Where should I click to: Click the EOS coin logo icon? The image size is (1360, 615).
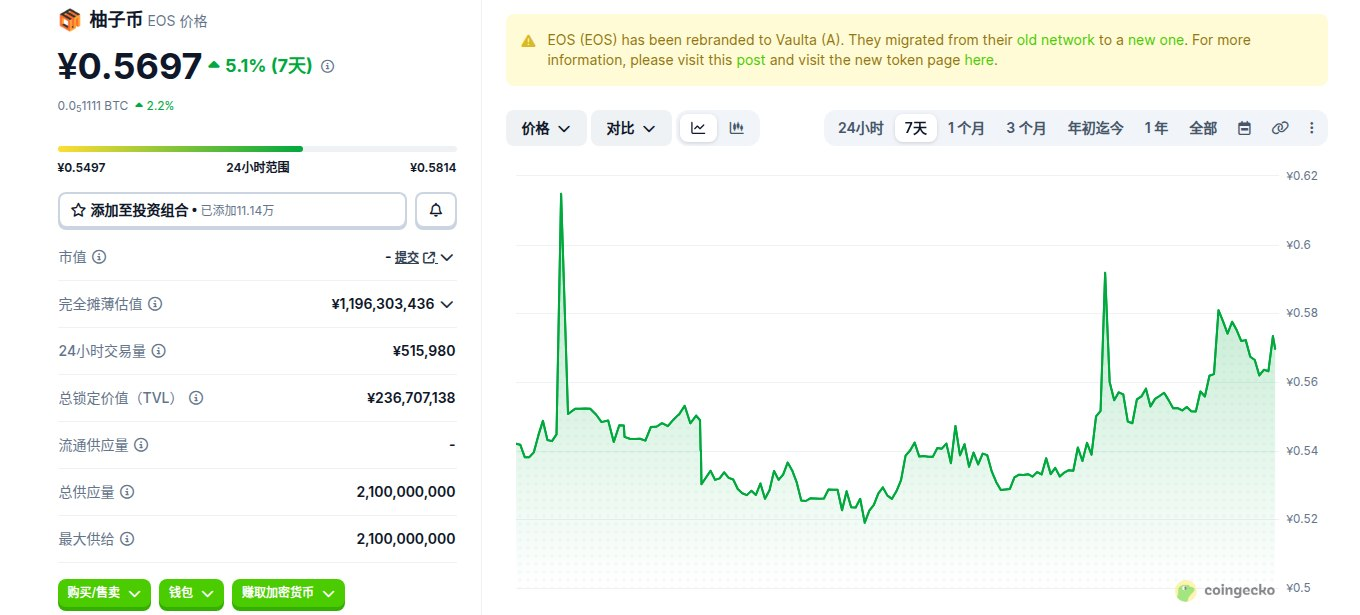point(69,19)
